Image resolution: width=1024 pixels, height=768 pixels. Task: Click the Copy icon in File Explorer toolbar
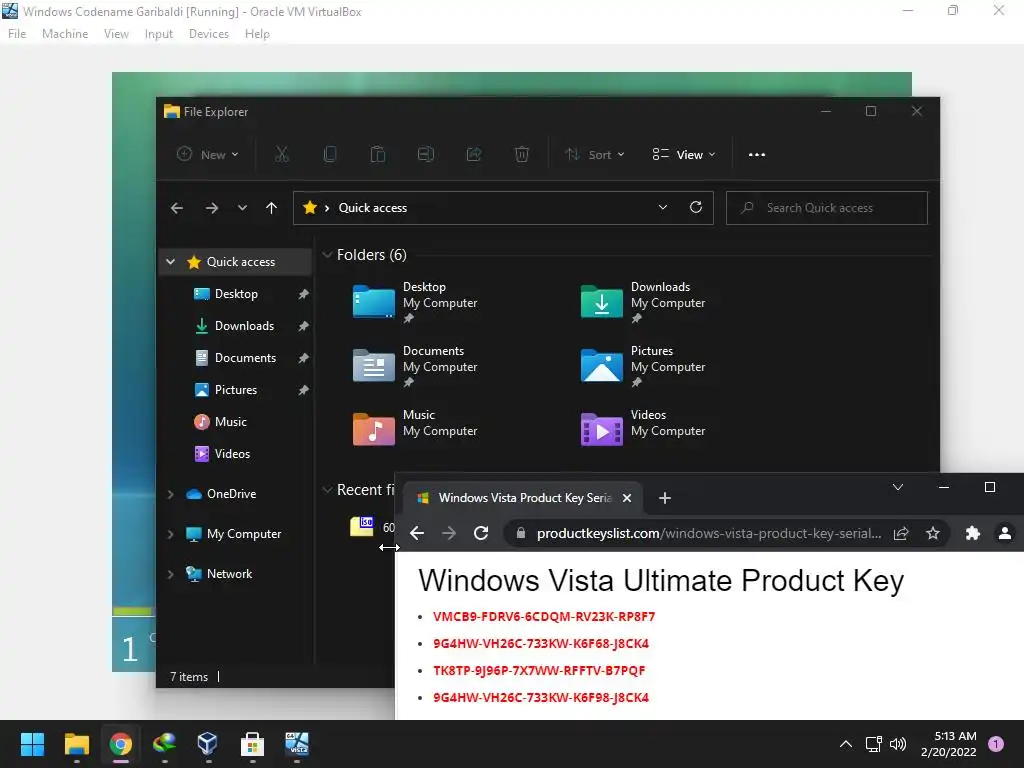(330, 155)
